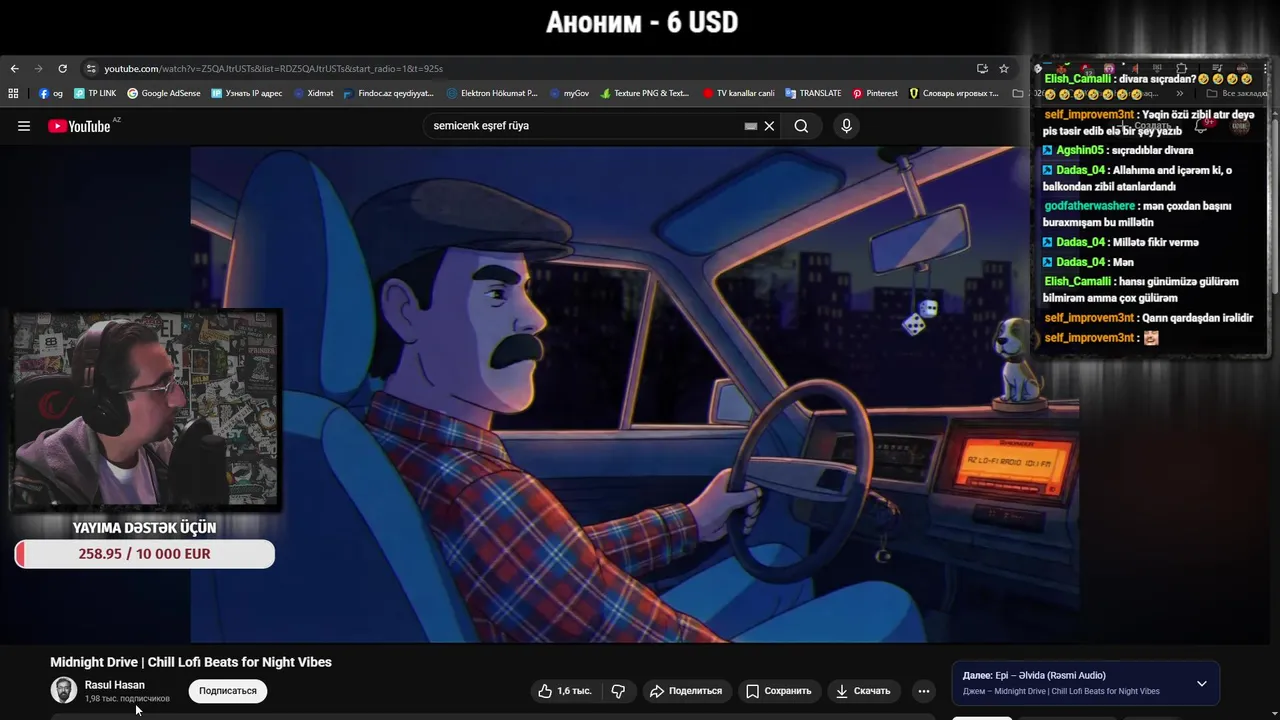Screen dimensions: 1280x720
Task: Open the Elektron Hökumət bookmark
Action: click(492, 93)
